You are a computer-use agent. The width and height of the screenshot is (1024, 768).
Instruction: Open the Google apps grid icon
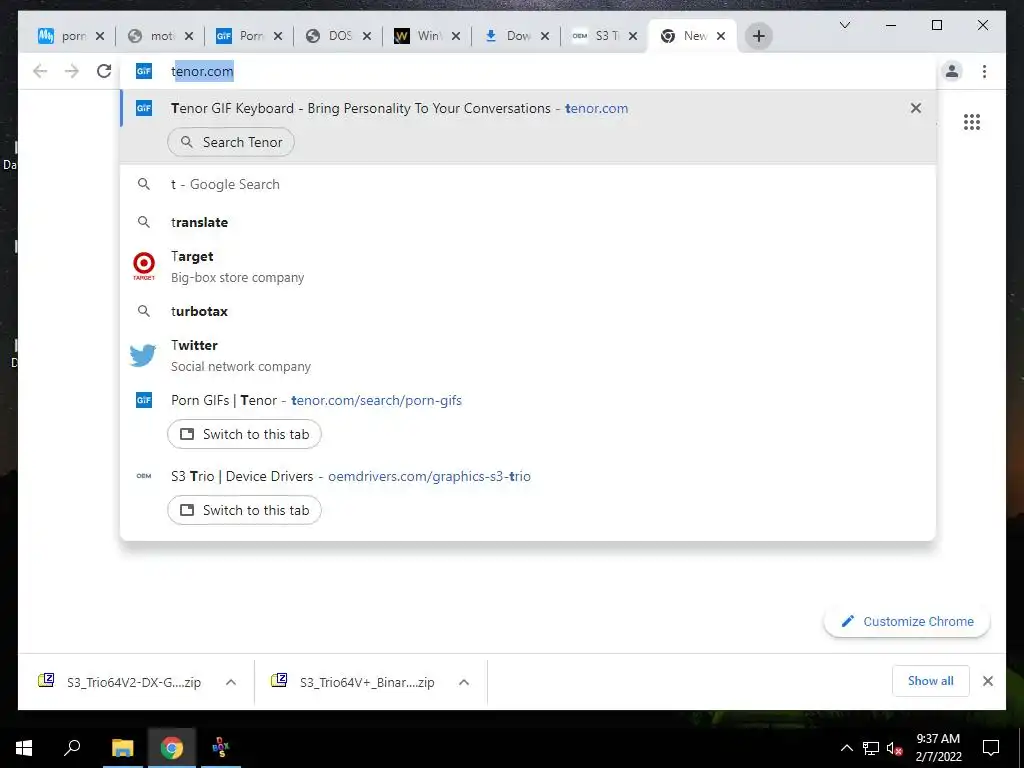(x=972, y=122)
